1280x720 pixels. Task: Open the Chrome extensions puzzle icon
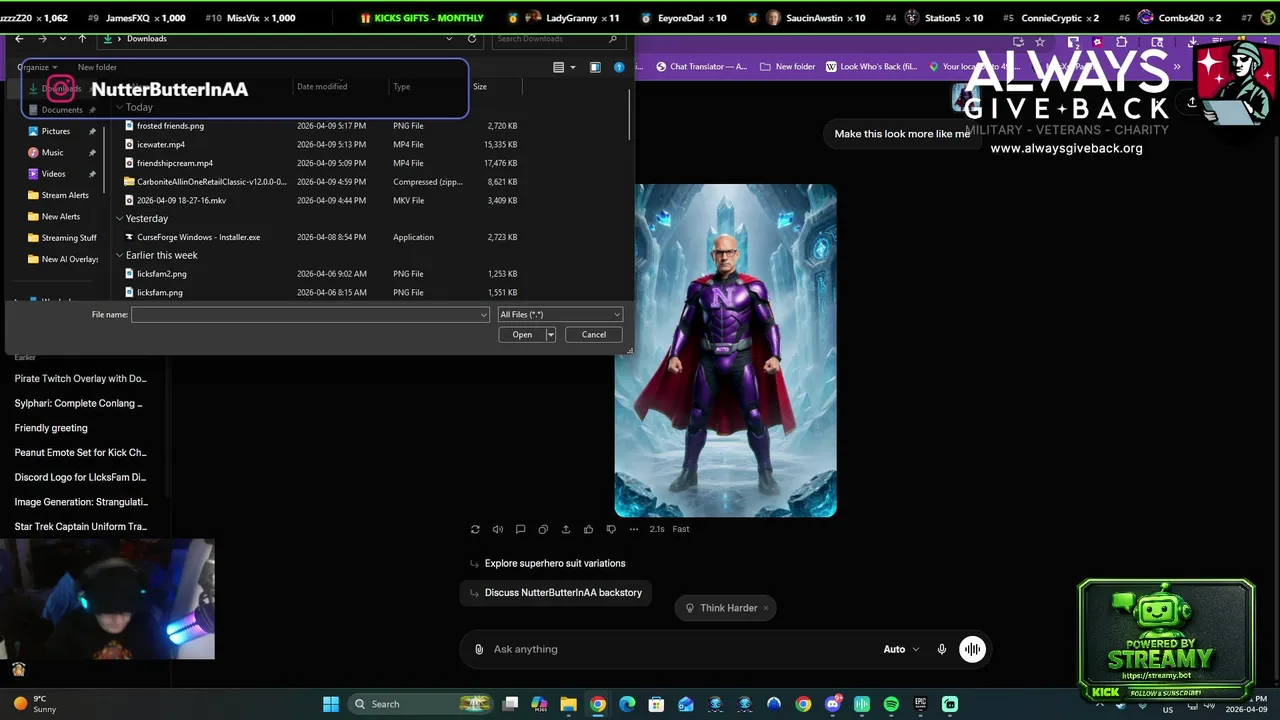pyautogui.click(x=1122, y=42)
